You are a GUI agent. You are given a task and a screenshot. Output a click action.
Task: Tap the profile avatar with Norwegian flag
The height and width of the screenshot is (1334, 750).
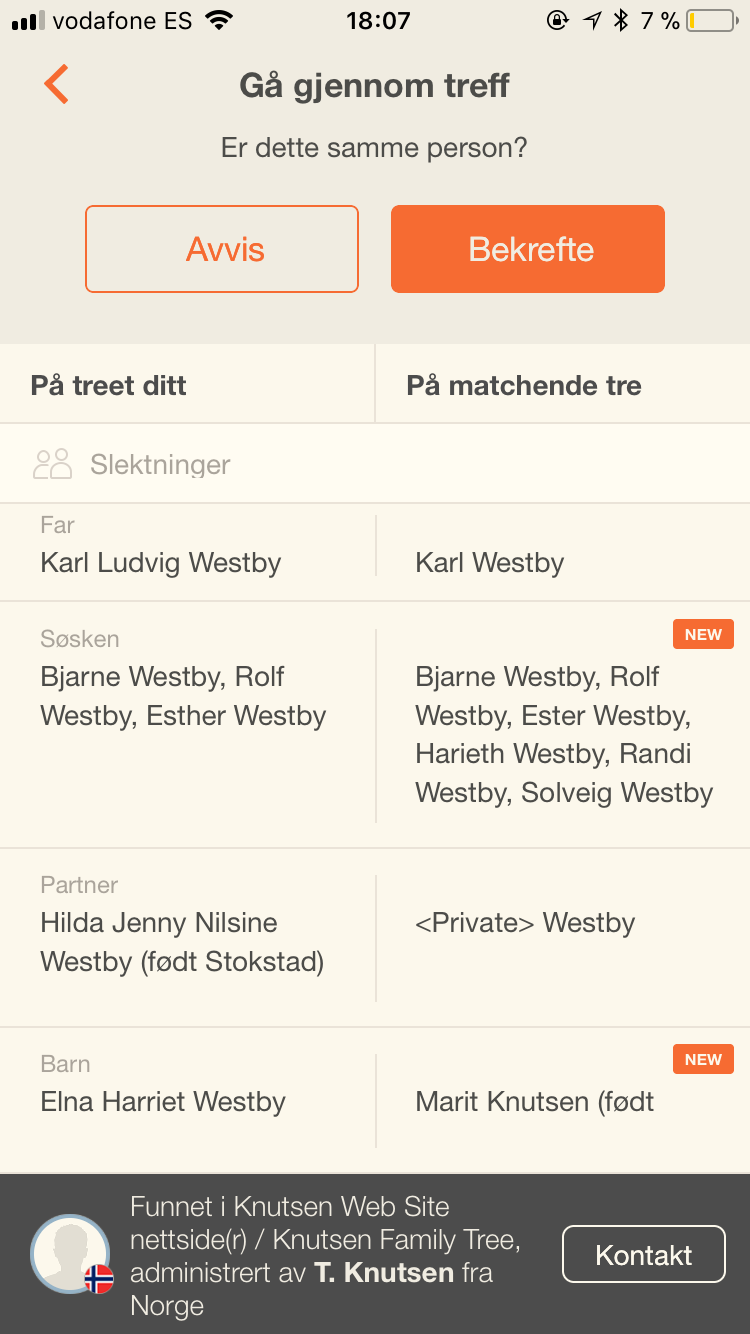[70, 1254]
